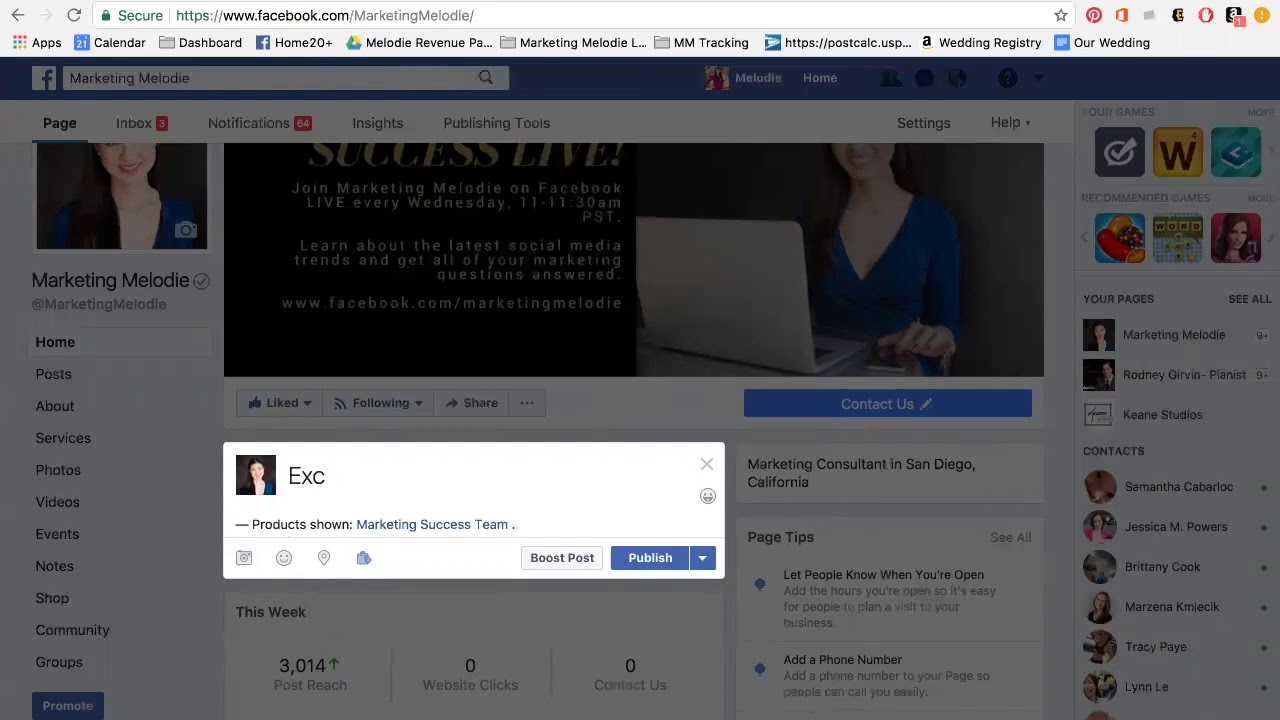Click See All in Page Tips
Viewport: 1280px width, 720px height.
(x=1010, y=537)
